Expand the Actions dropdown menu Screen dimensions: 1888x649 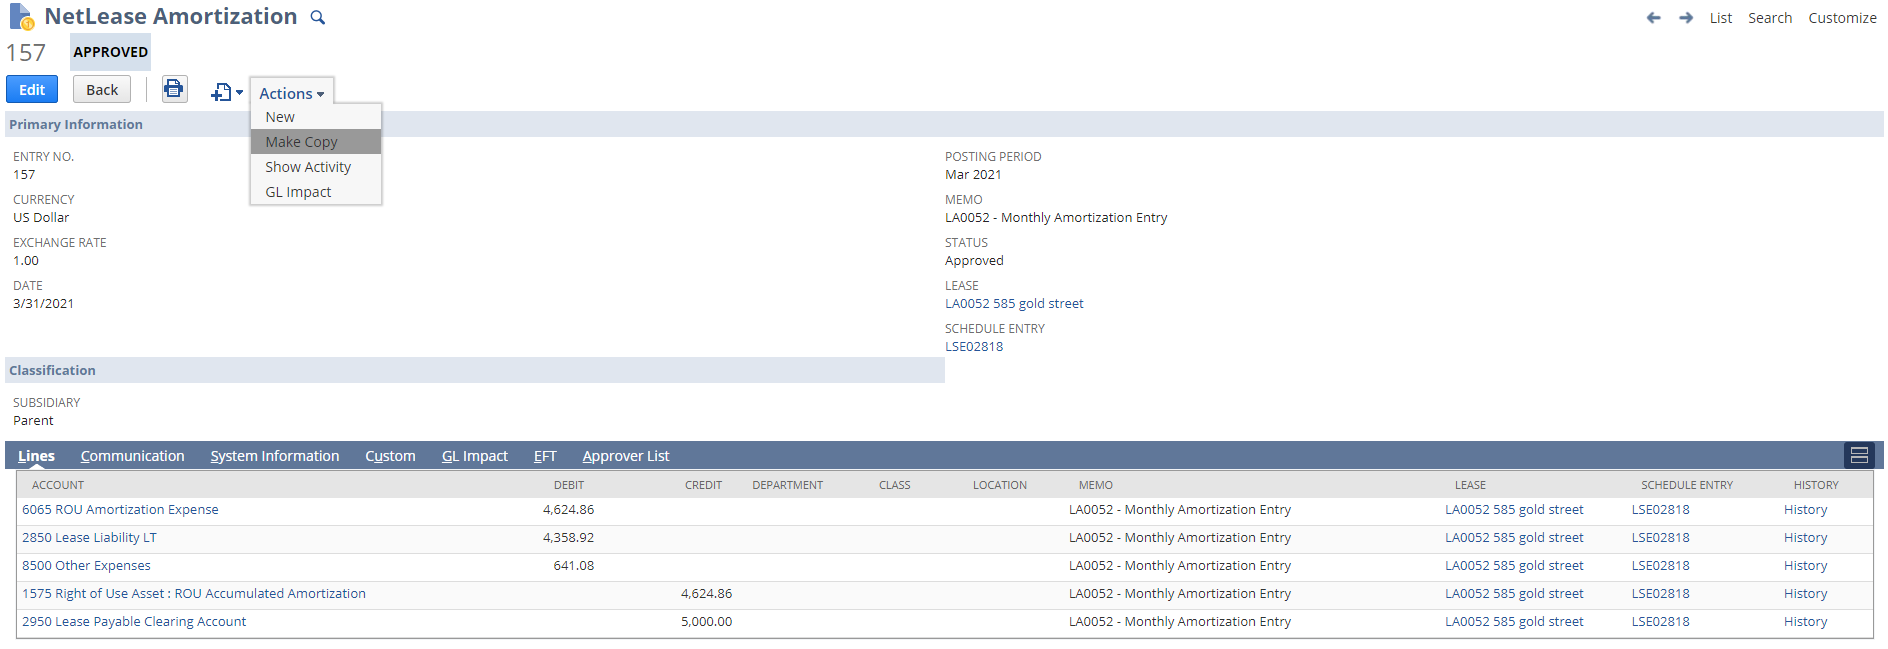tap(291, 93)
